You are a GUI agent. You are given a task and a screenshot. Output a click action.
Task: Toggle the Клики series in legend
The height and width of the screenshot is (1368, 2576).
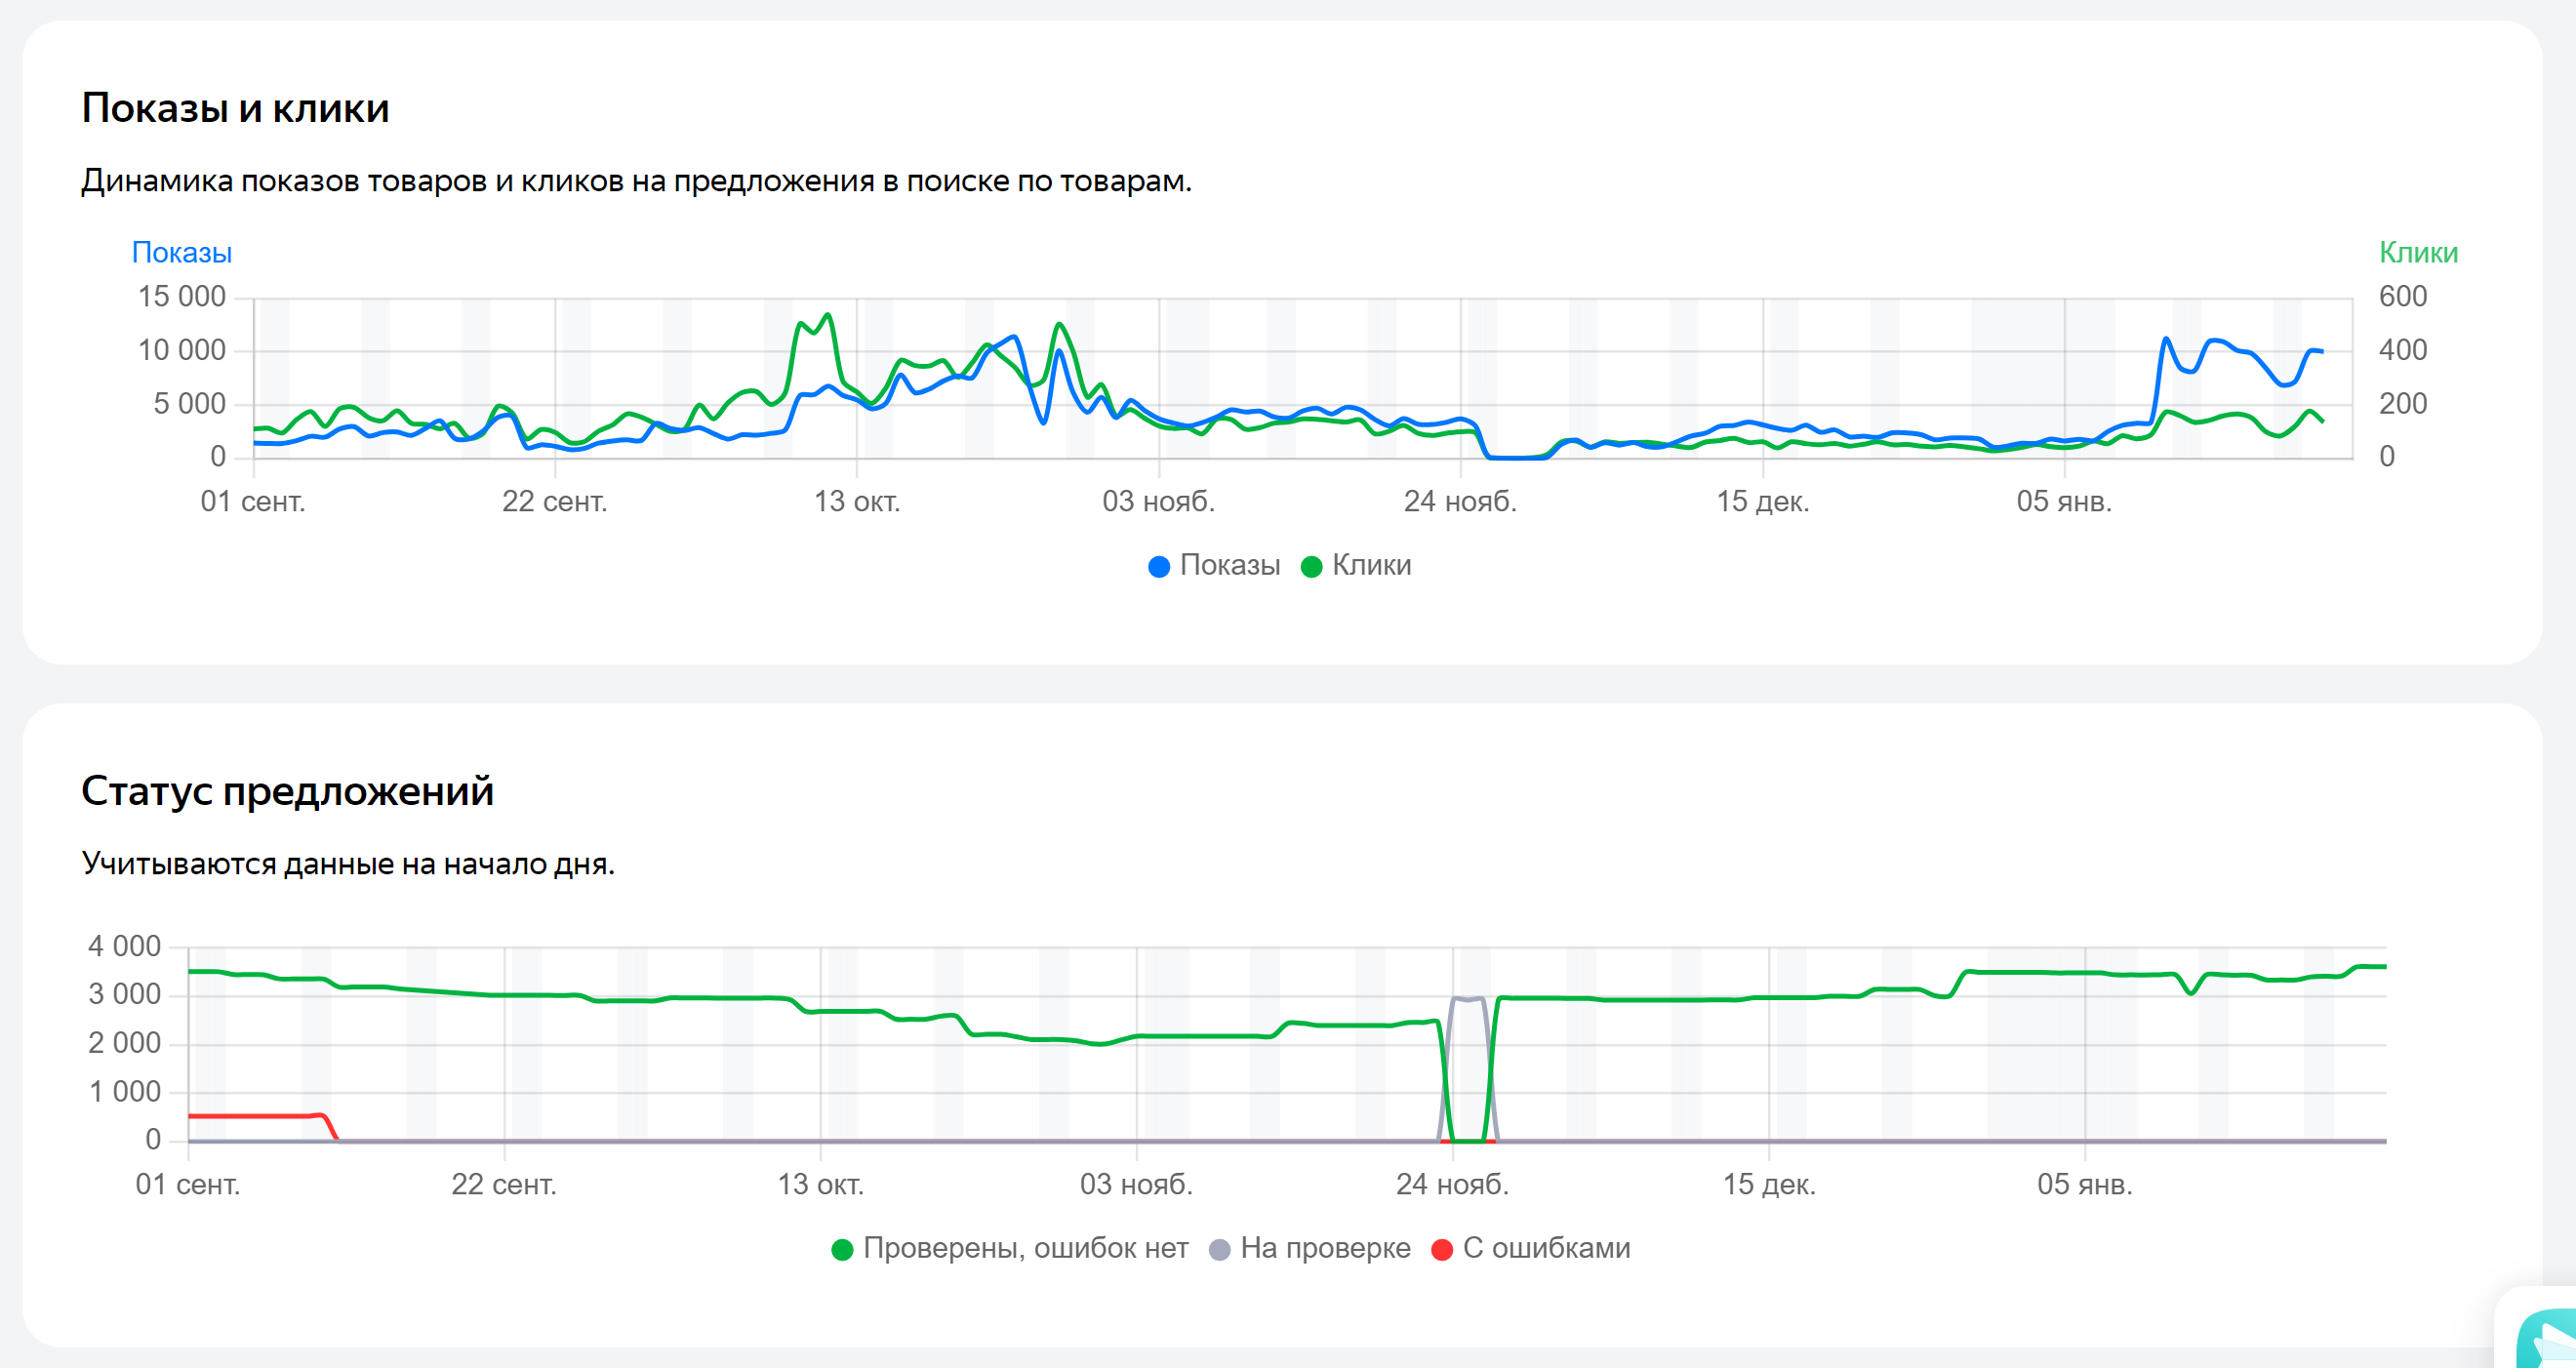(x=1356, y=566)
